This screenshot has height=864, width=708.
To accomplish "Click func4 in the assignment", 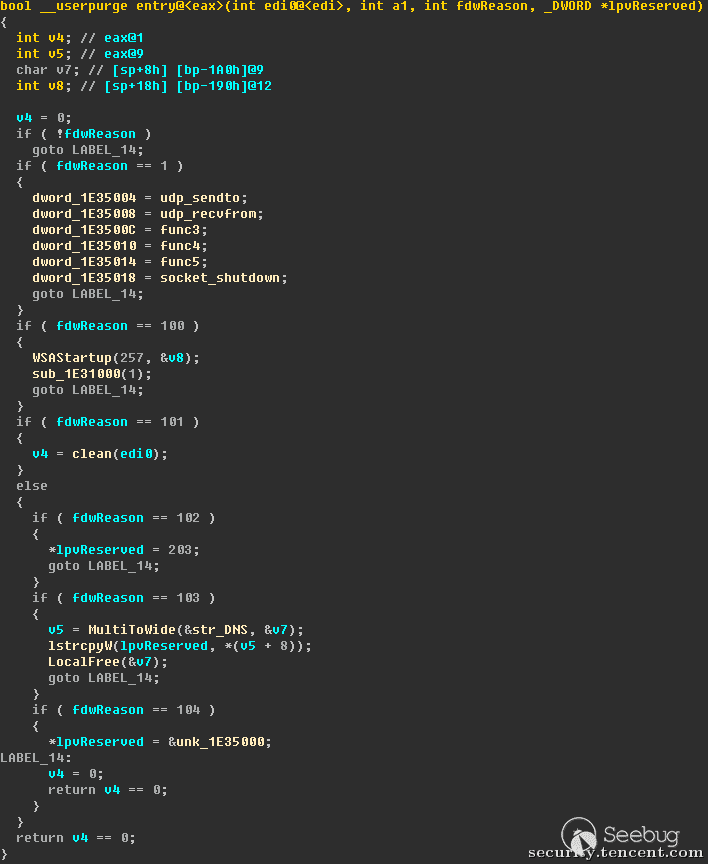I will point(180,246).
